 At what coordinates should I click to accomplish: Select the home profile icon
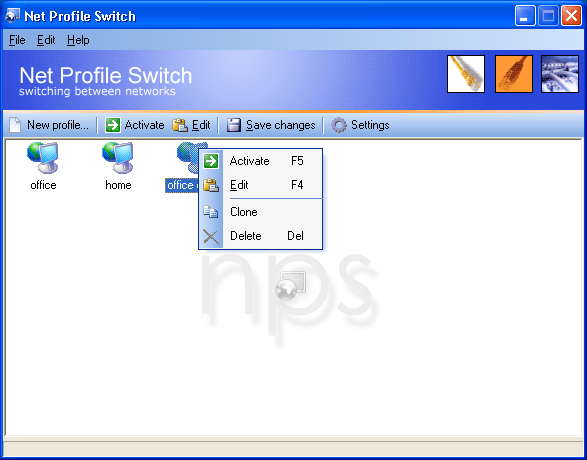coord(118,158)
